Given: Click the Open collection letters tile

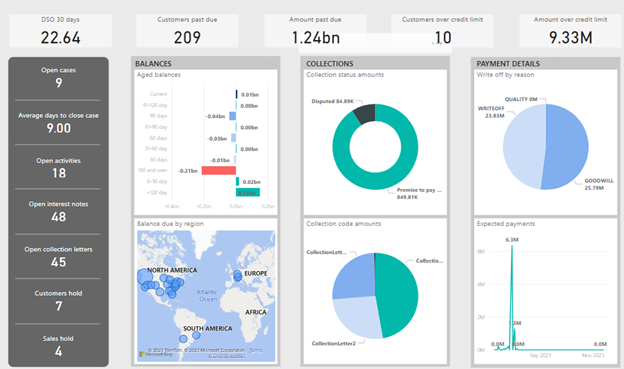Looking at the screenshot, I should click(58, 256).
